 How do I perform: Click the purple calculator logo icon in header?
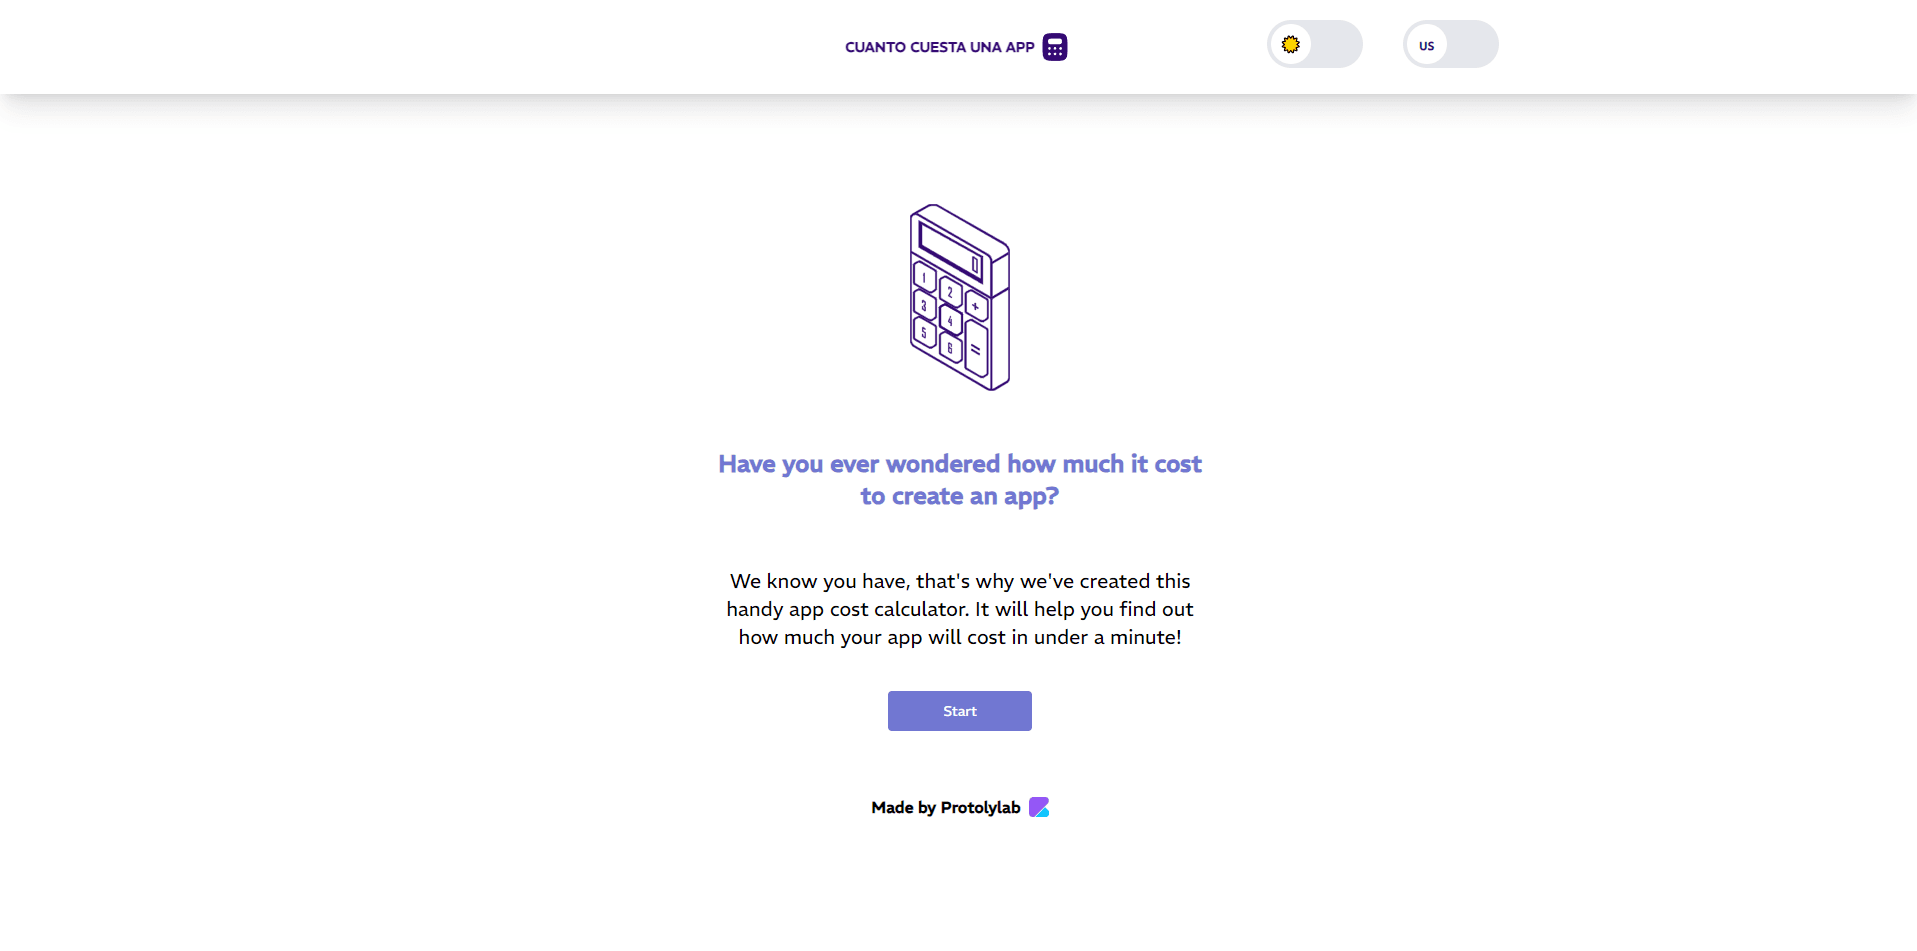point(1055,47)
